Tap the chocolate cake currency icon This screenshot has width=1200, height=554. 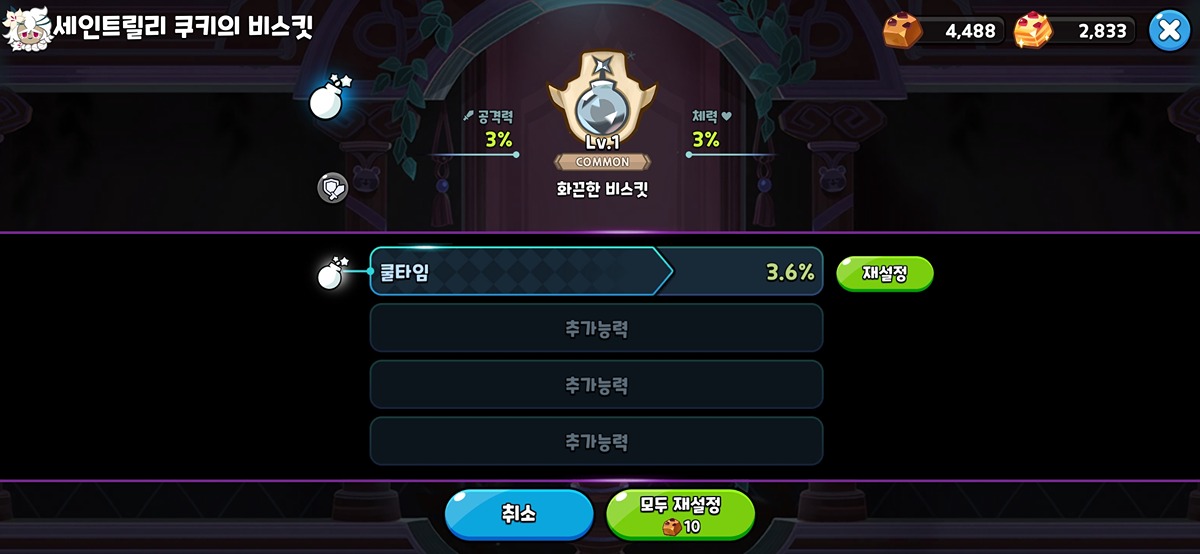click(x=902, y=30)
